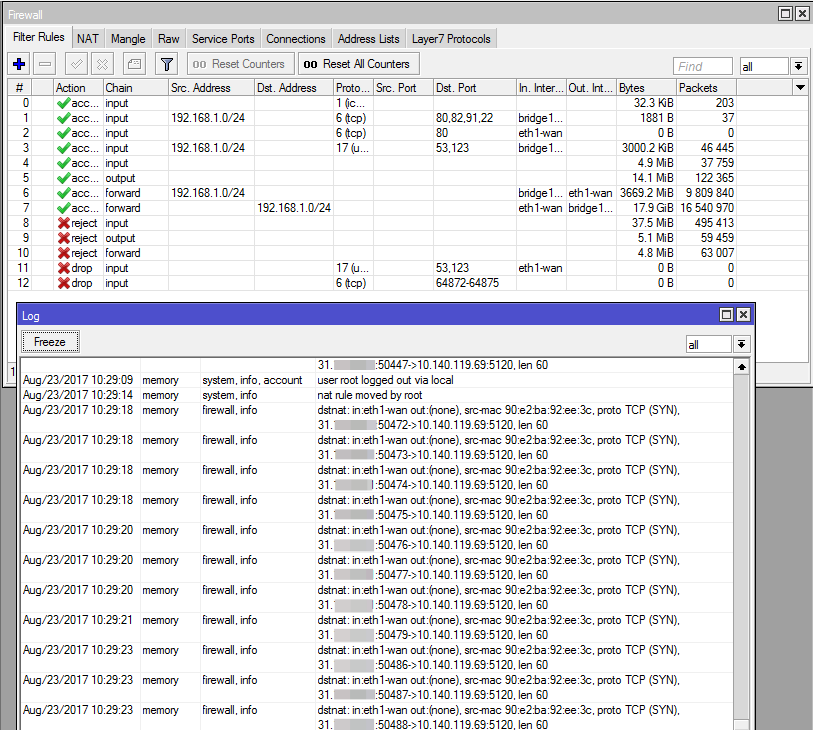Click the disable rule X icon
813x730 pixels.
point(103,64)
